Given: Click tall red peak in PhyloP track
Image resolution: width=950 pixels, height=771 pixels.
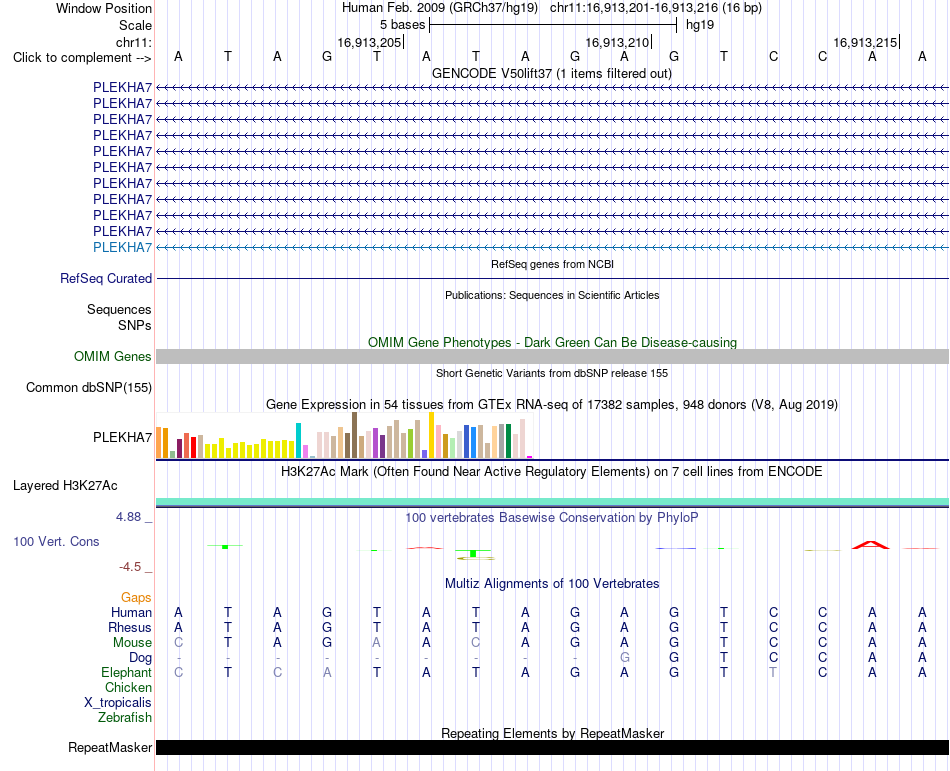Looking at the screenshot, I should (871, 544).
